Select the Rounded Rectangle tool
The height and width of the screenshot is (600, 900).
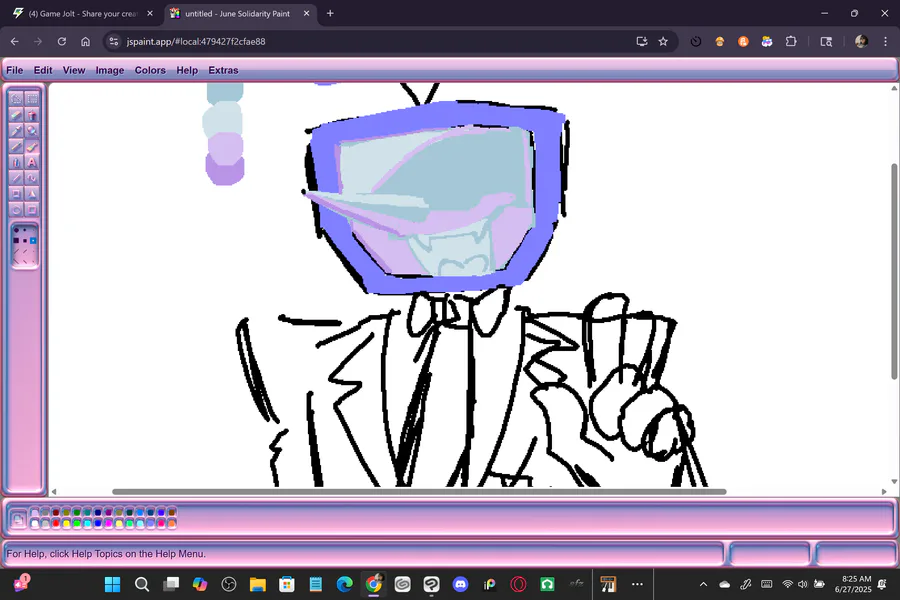pyautogui.click(x=32, y=210)
